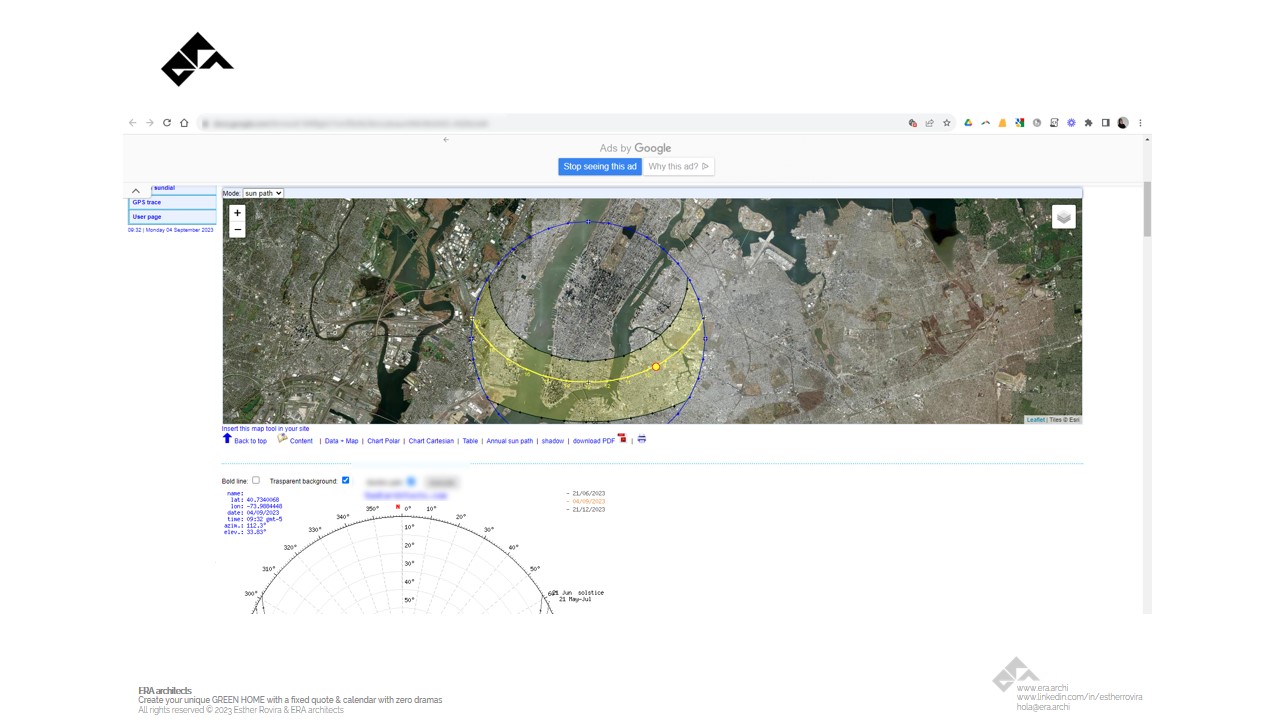Click the yellow sun position marker
The width and height of the screenshot is (1280, 720).
(656, 367)
